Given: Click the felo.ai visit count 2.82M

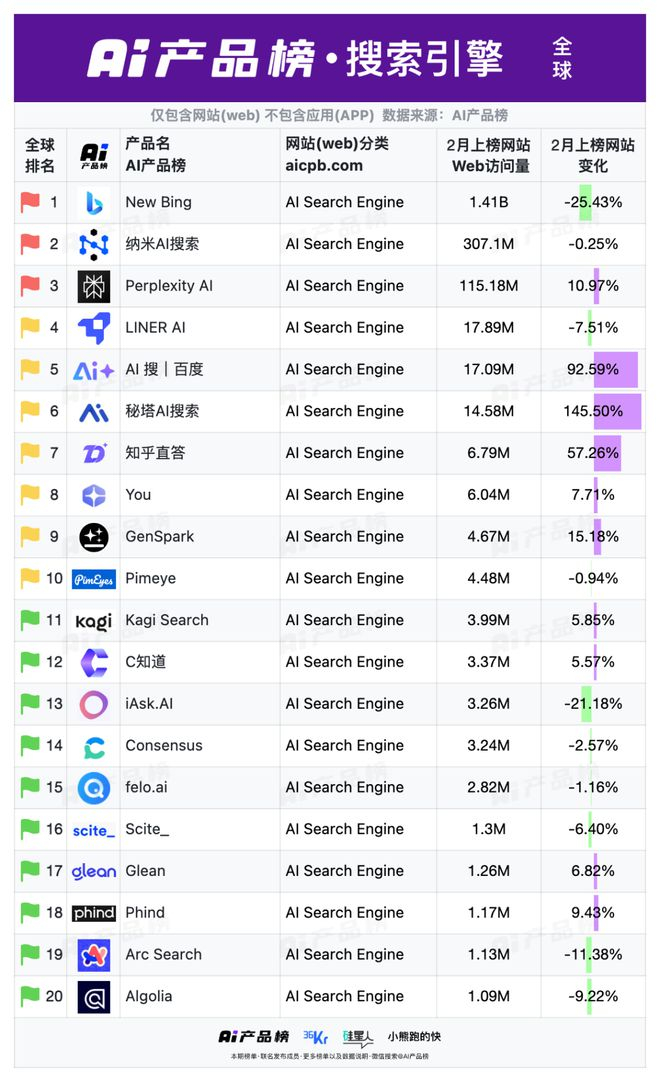Looking at the screenshot, I should pyautogui.click(x=489, y=787).
